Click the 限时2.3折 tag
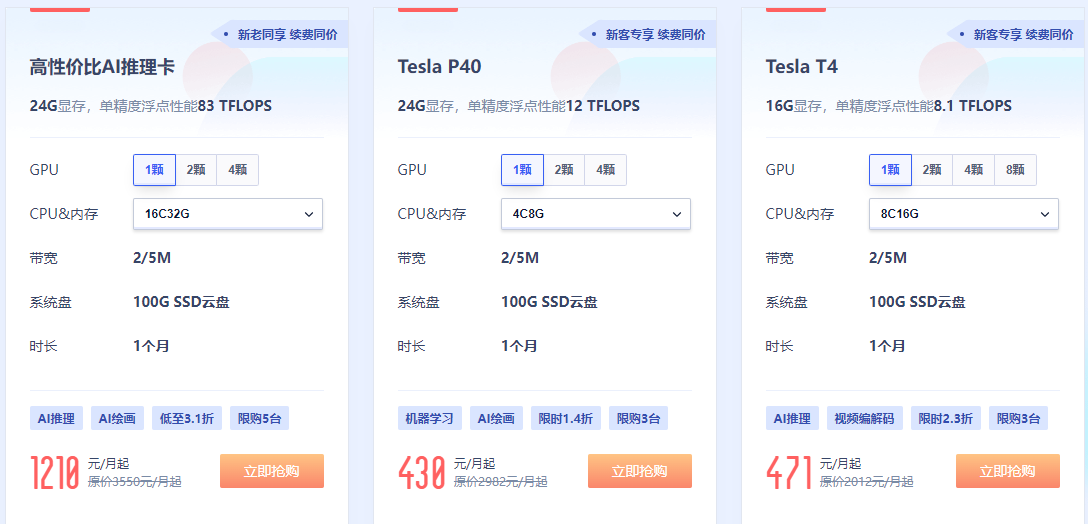Viewport: 1088px width, 524px height. (x=946, y=419)
